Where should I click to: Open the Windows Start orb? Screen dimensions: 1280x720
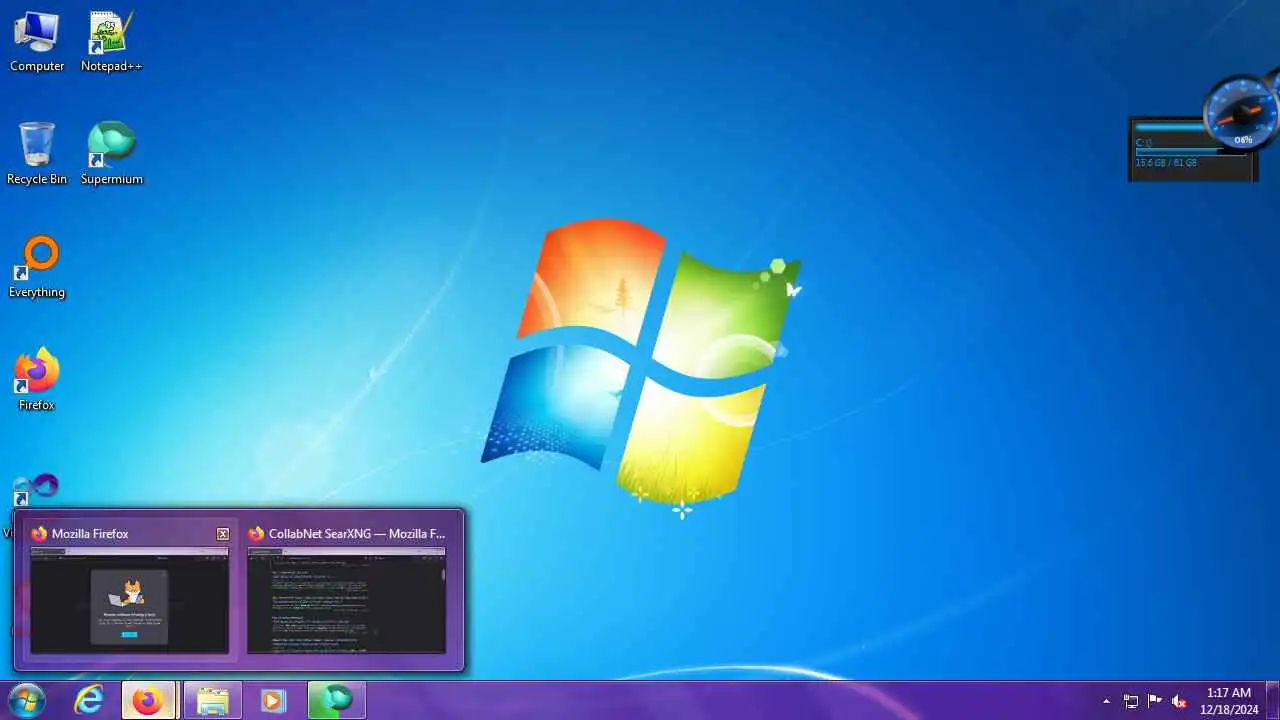tap(27, 700)
